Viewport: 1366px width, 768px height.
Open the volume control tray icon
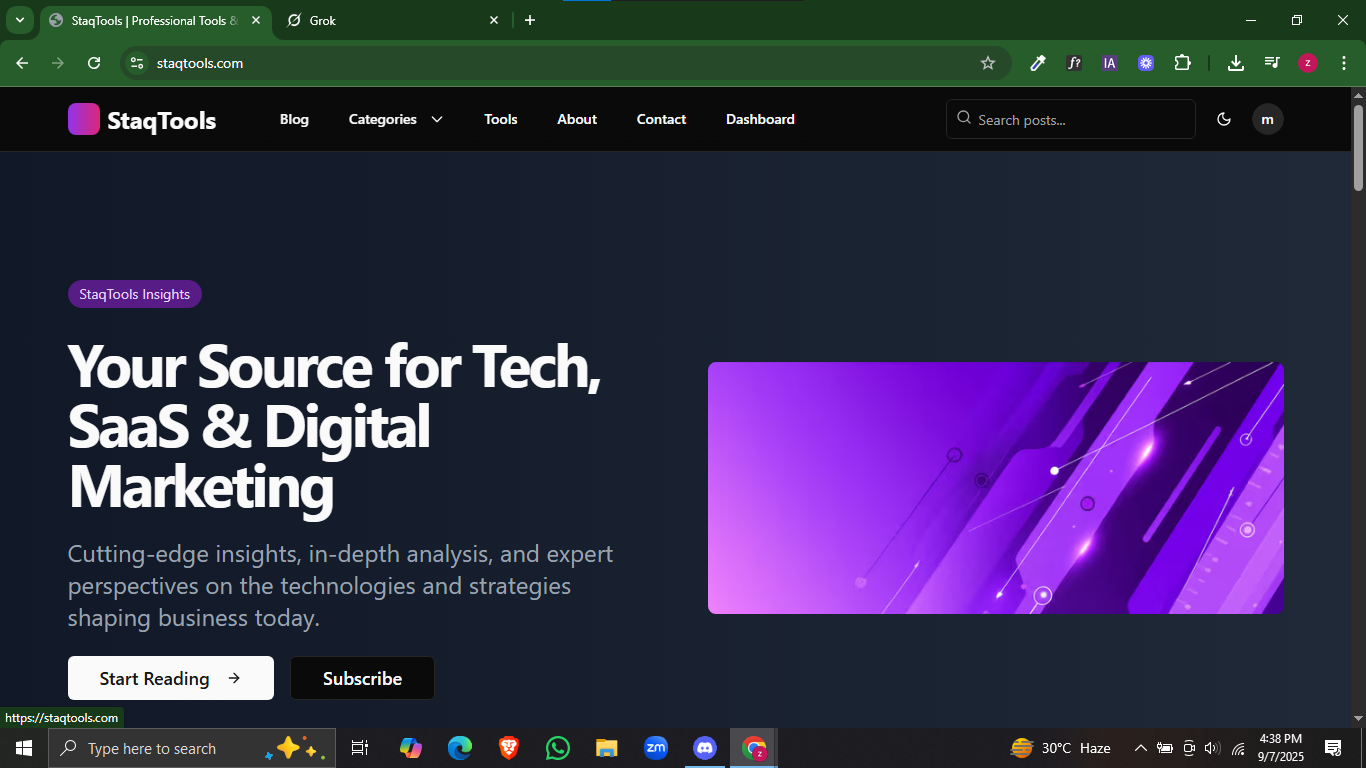[1213, 748]
